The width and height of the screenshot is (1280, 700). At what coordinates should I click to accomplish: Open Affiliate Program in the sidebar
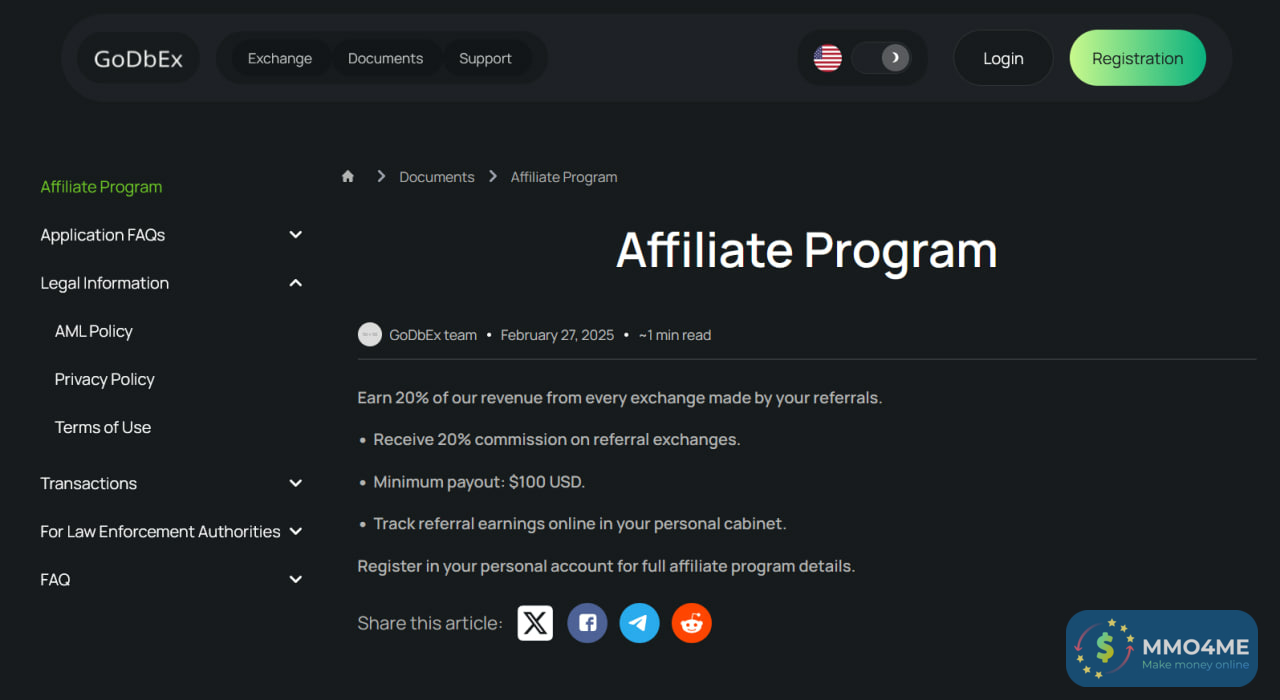point(101,187)
